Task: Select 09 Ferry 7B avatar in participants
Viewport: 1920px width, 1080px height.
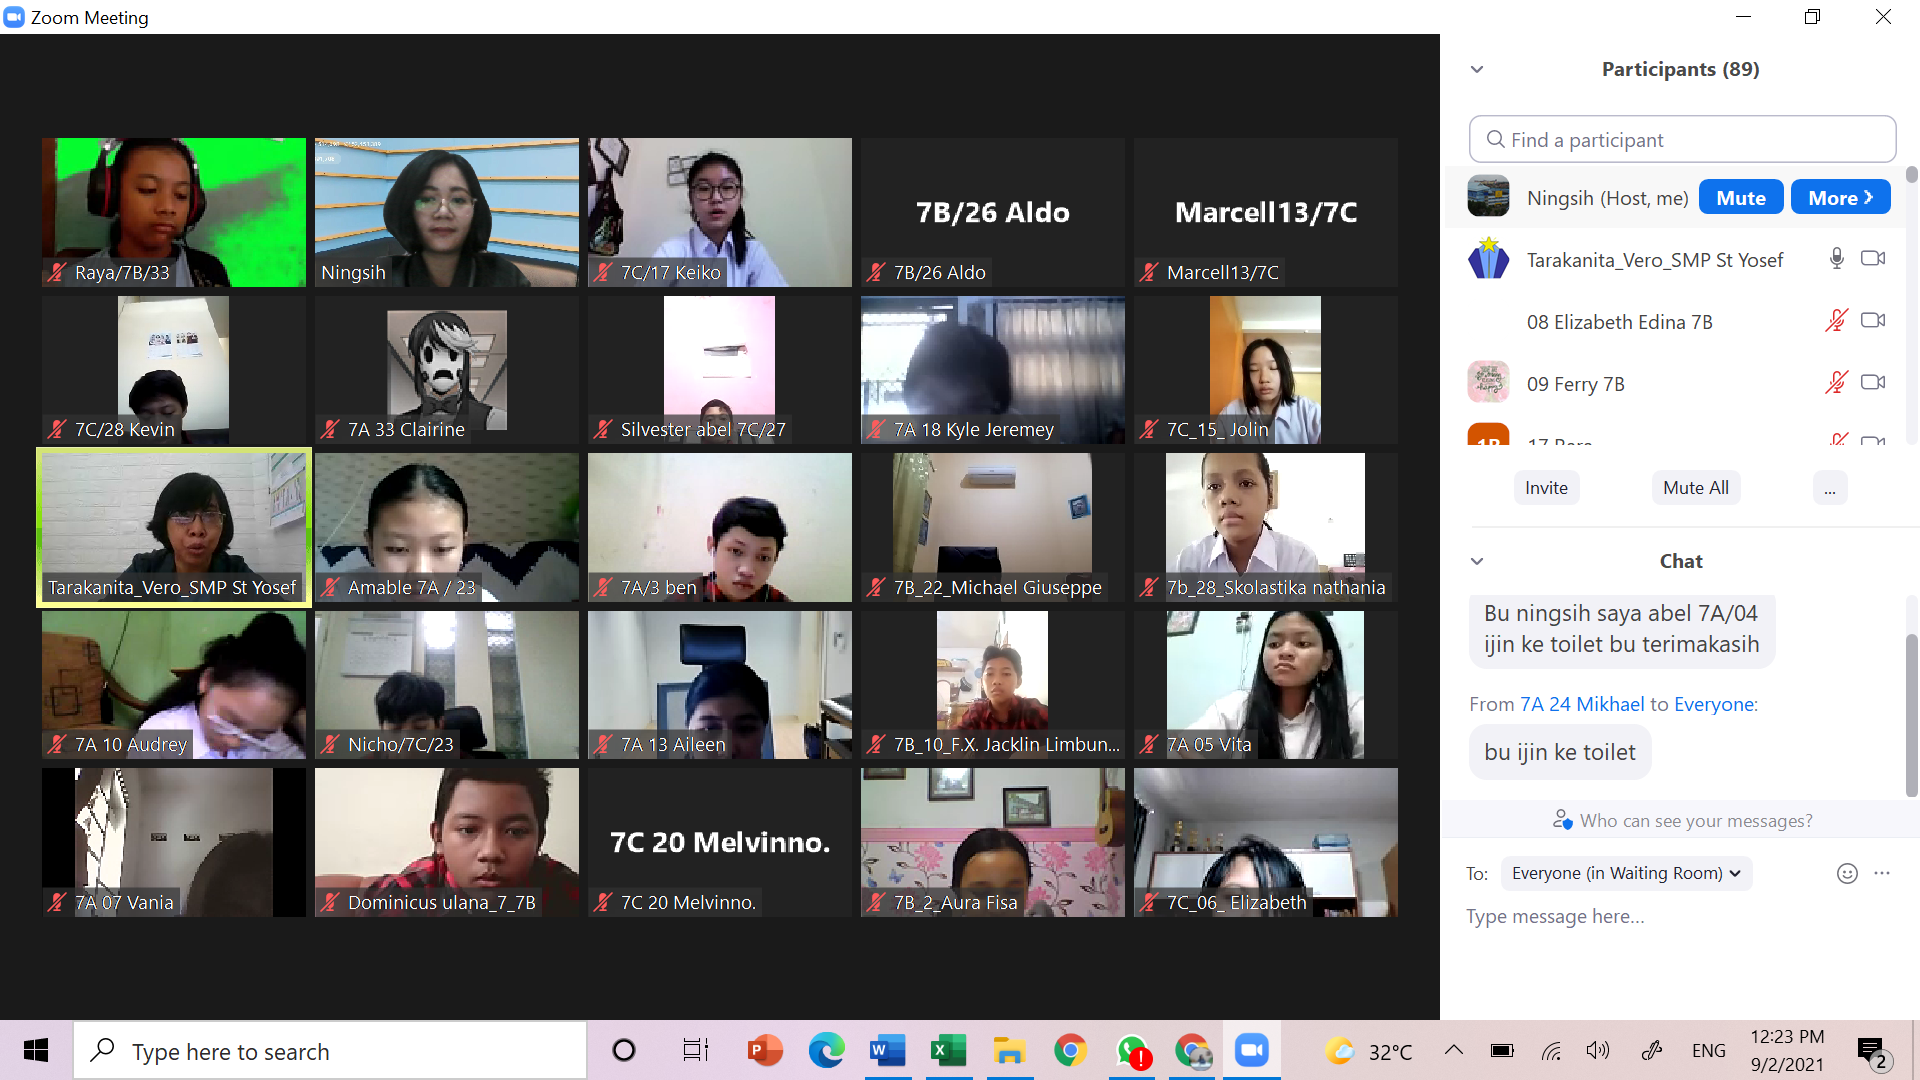Action: click(x=1488, y=383)
